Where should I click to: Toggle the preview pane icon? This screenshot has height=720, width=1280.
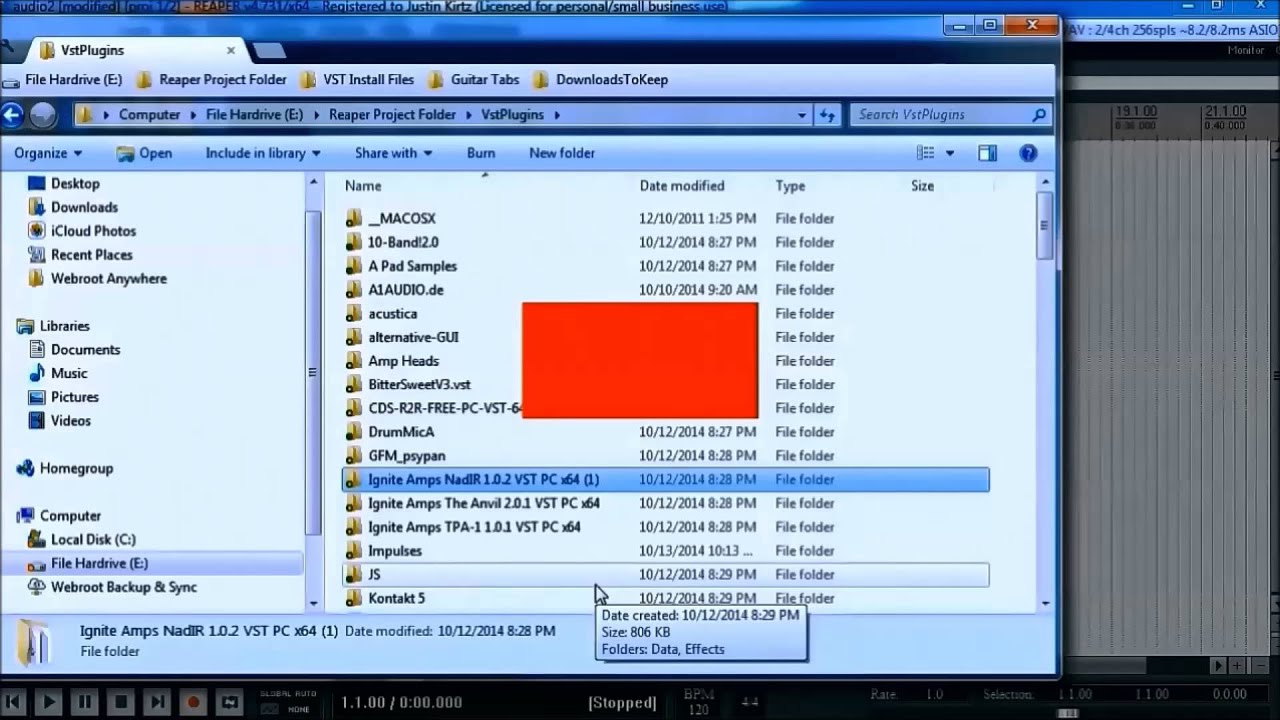pos(987,153)
